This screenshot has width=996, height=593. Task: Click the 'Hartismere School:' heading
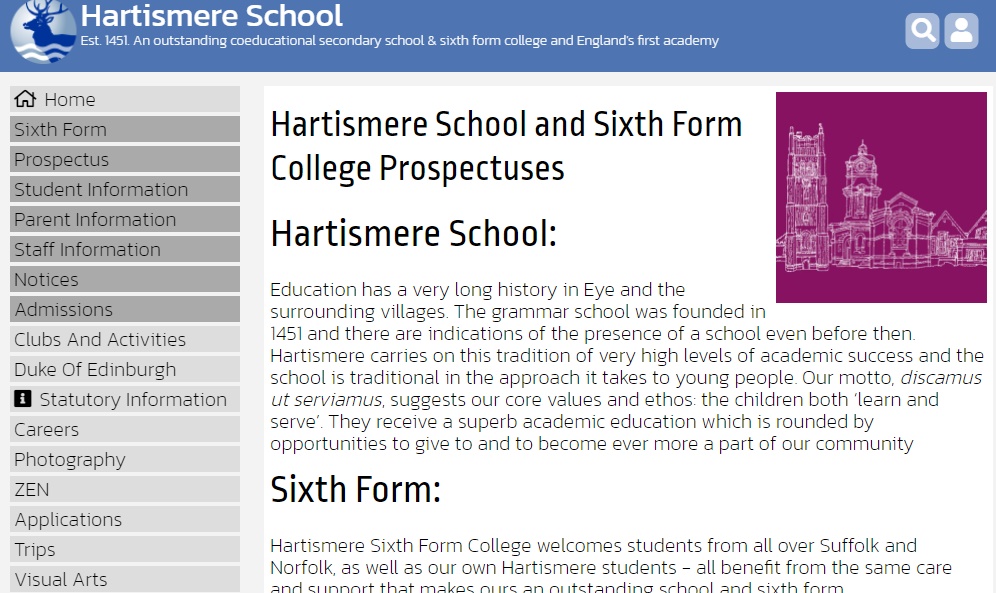click(414, 233)
